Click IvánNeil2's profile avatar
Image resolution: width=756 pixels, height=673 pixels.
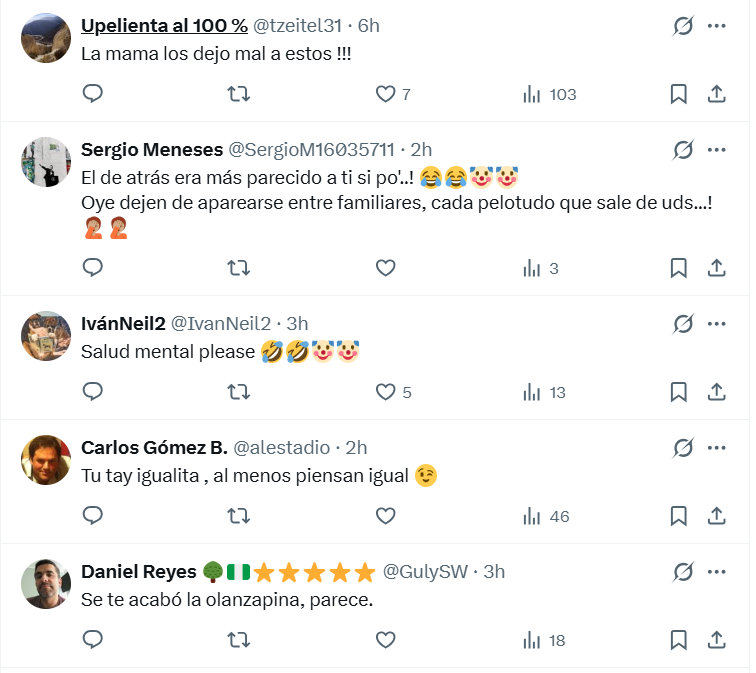coord(45,336)
